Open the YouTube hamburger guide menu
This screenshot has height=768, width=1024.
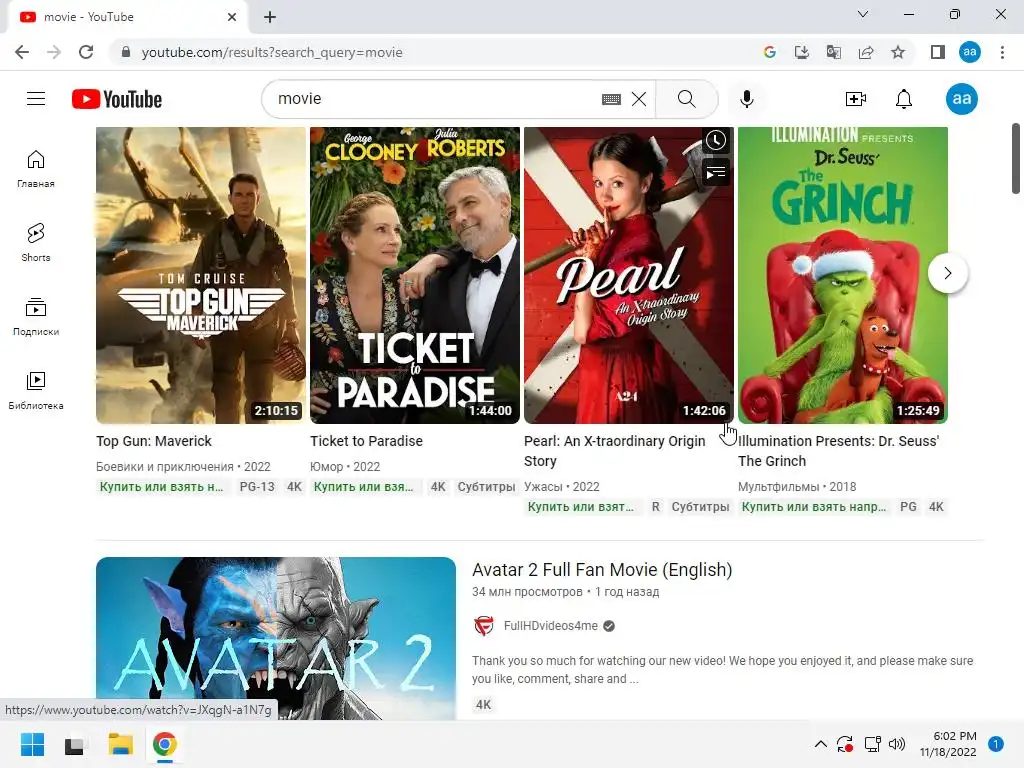tap(36, 99)
